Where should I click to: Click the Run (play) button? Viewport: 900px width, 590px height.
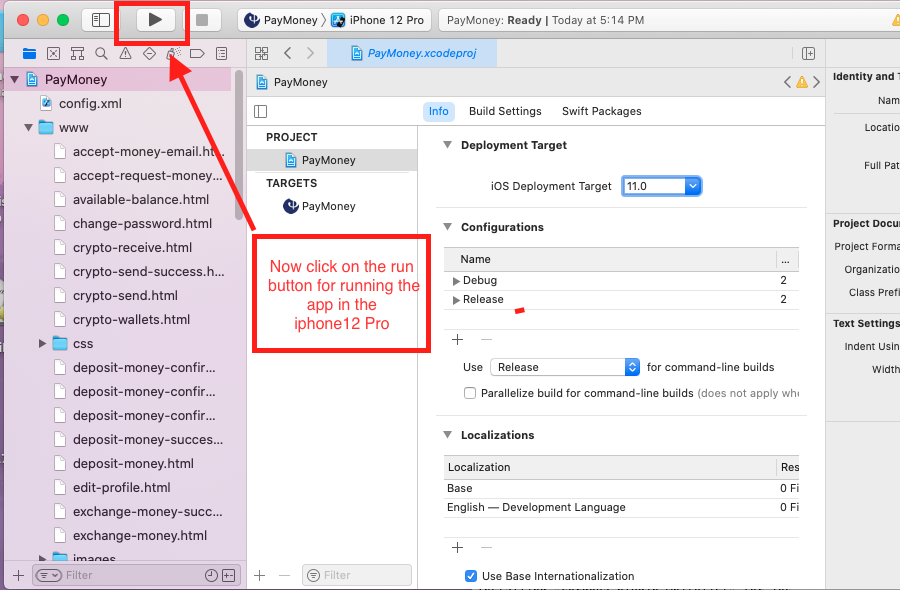154,20
